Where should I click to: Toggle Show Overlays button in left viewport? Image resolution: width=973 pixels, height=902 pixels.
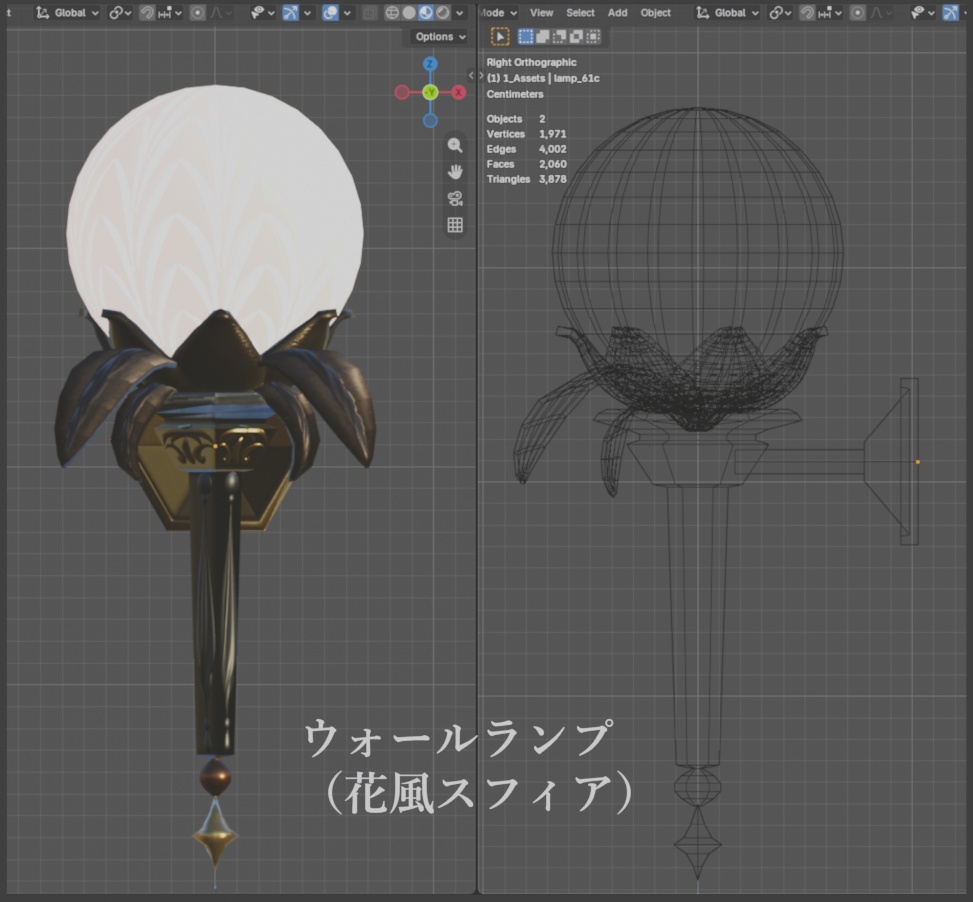(330, 12)
